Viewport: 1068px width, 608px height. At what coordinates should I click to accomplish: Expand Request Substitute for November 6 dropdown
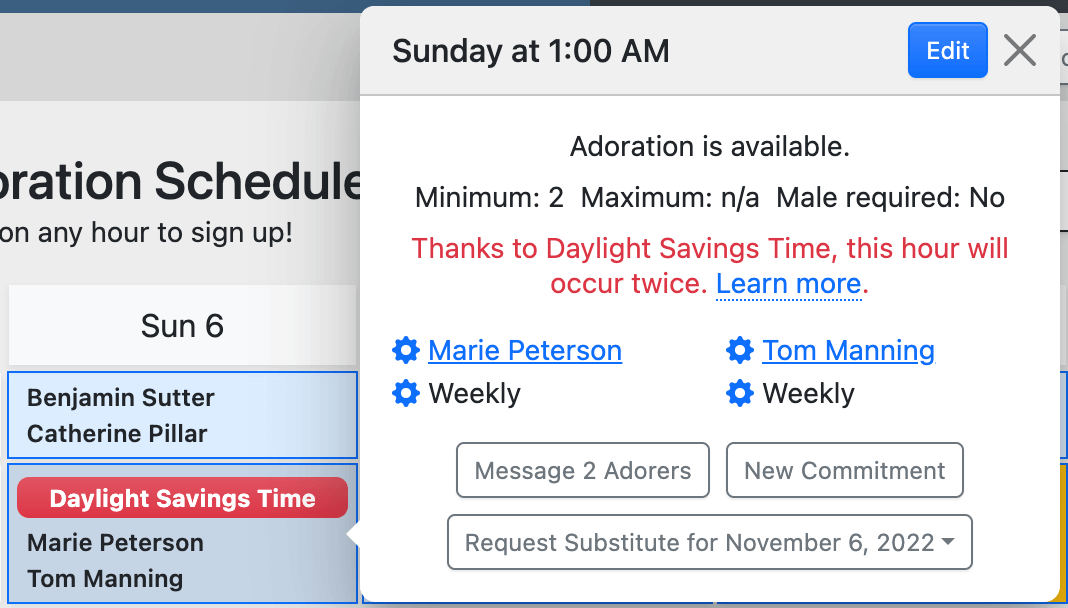(709, 543)
